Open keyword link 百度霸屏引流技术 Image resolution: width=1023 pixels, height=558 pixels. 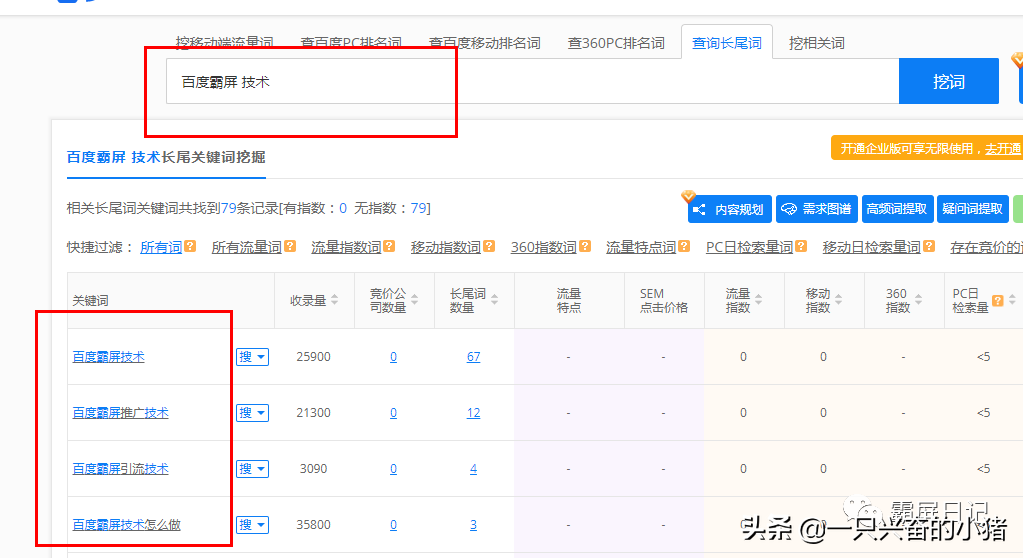(x=120, y=469)
